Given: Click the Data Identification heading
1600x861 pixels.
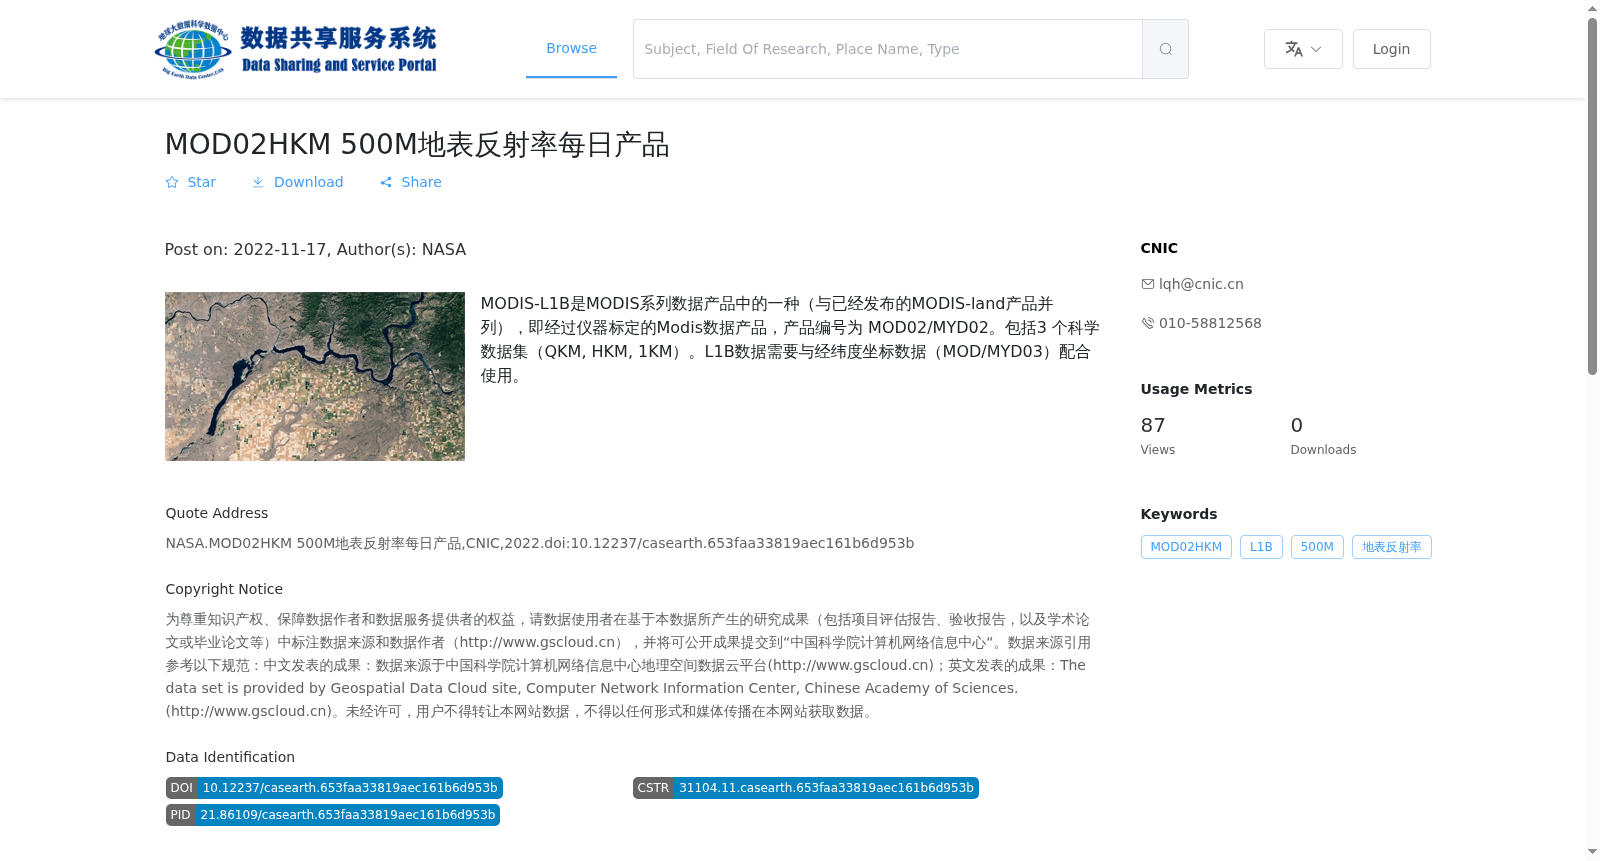Looking at the screenshot, I should coord(230,757).
